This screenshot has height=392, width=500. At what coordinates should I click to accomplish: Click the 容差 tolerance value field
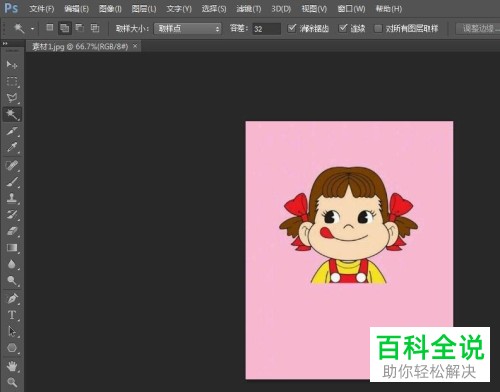(x=266, y=29)
